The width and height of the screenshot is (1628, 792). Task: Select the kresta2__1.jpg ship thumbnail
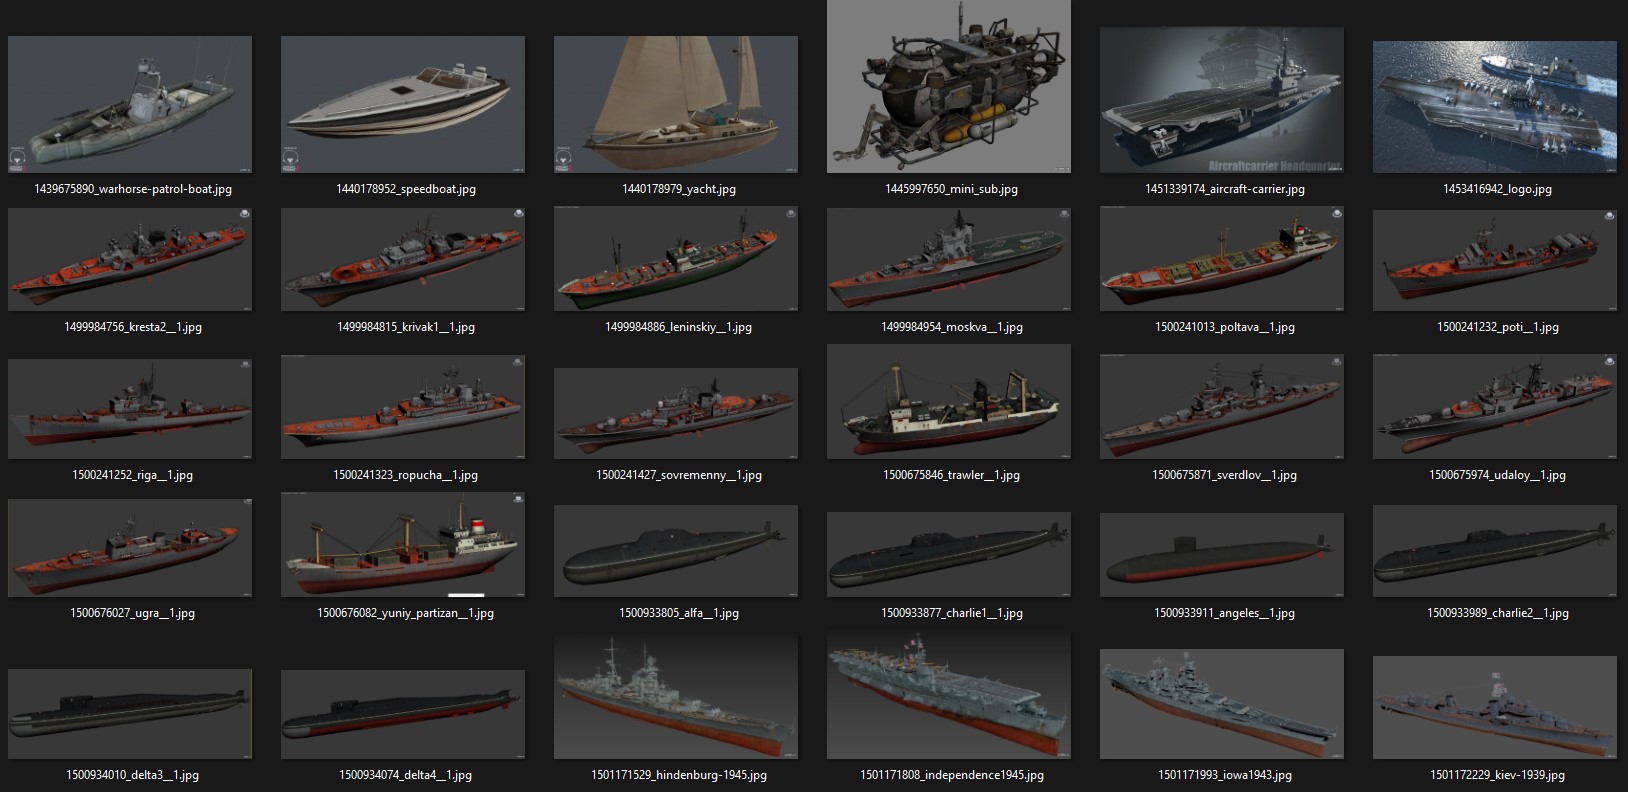point(130,259)
